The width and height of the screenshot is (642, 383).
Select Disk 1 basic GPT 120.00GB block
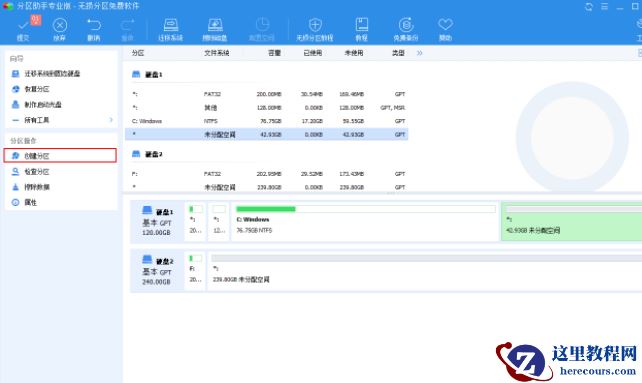tap(157, 222)
